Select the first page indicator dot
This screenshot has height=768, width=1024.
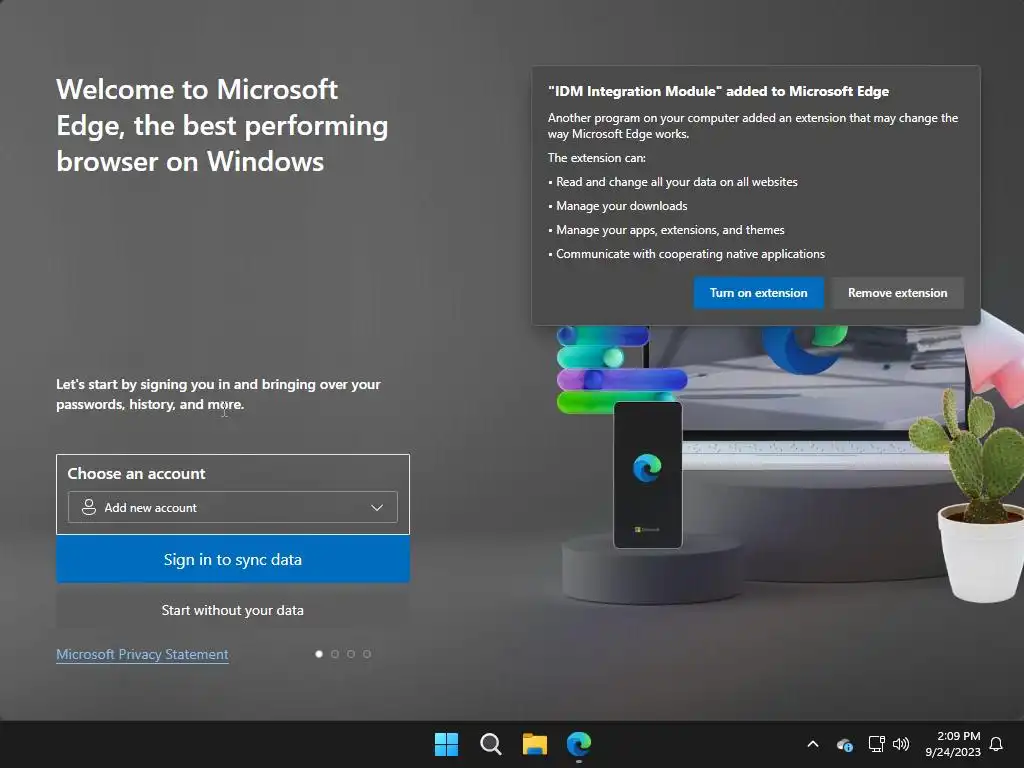[x=319, y=654]
